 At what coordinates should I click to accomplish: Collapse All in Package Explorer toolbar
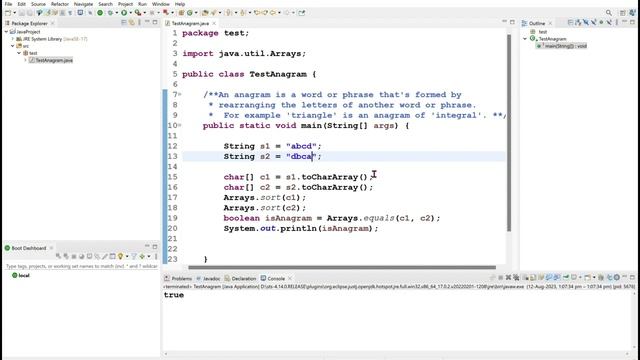click(x=123, y=23)
